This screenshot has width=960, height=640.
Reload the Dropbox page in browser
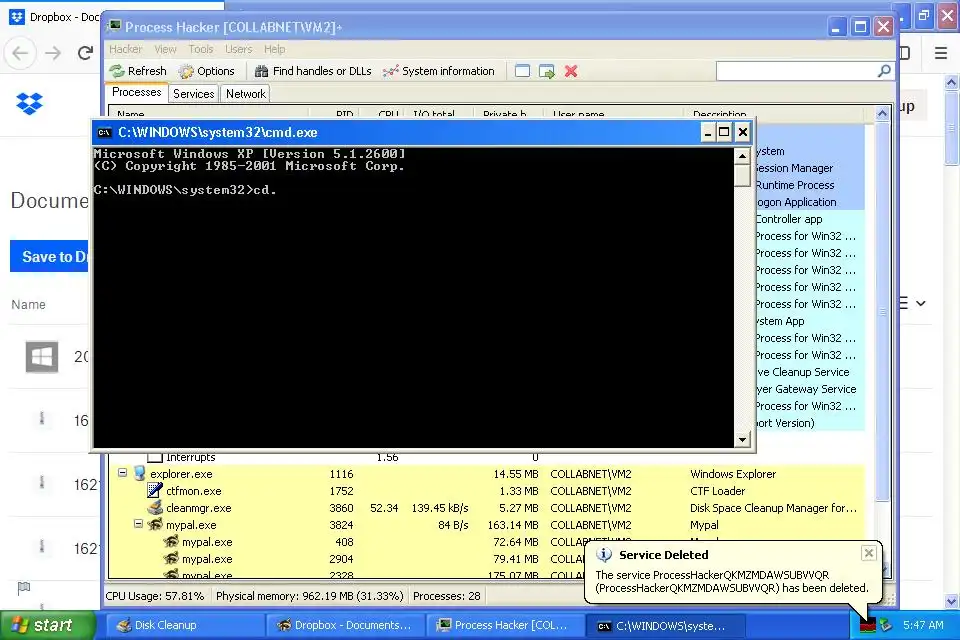coord(85,53)
